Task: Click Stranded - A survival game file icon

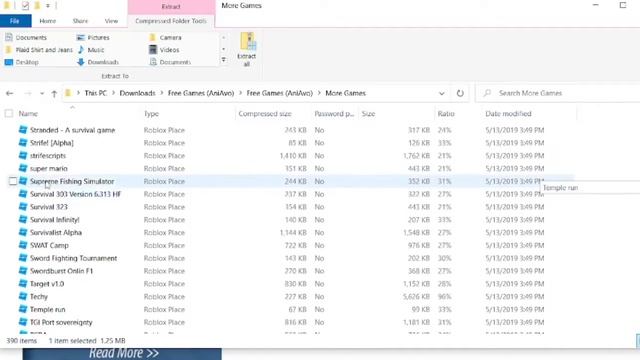Action: coord(23,130)
